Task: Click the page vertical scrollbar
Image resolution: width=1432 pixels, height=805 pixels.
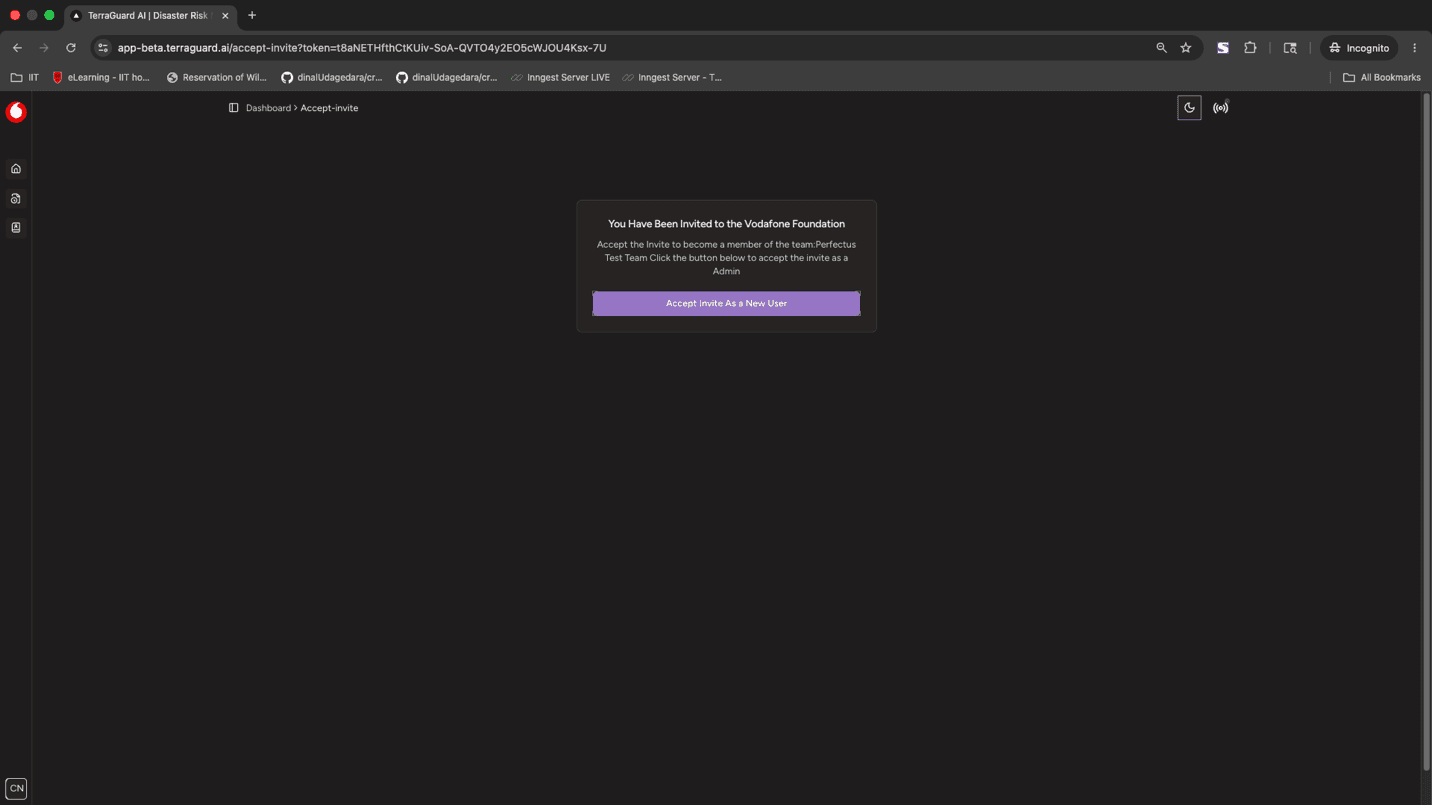Action: [1426, 432]
